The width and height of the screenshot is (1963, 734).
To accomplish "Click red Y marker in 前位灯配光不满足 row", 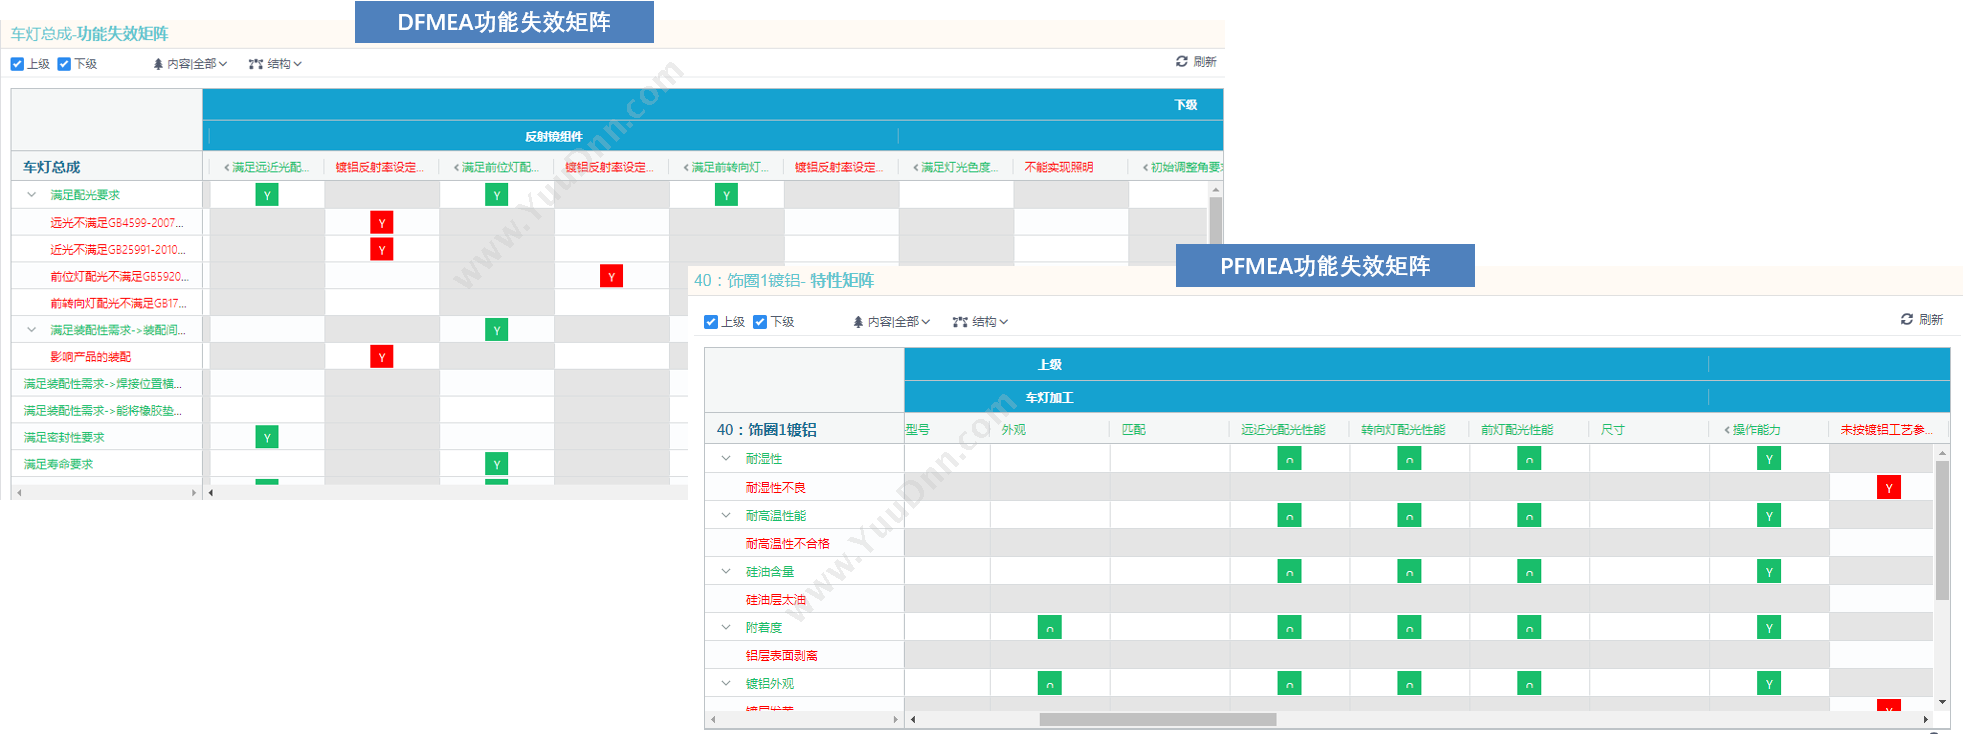I will [x=612, y=276].
